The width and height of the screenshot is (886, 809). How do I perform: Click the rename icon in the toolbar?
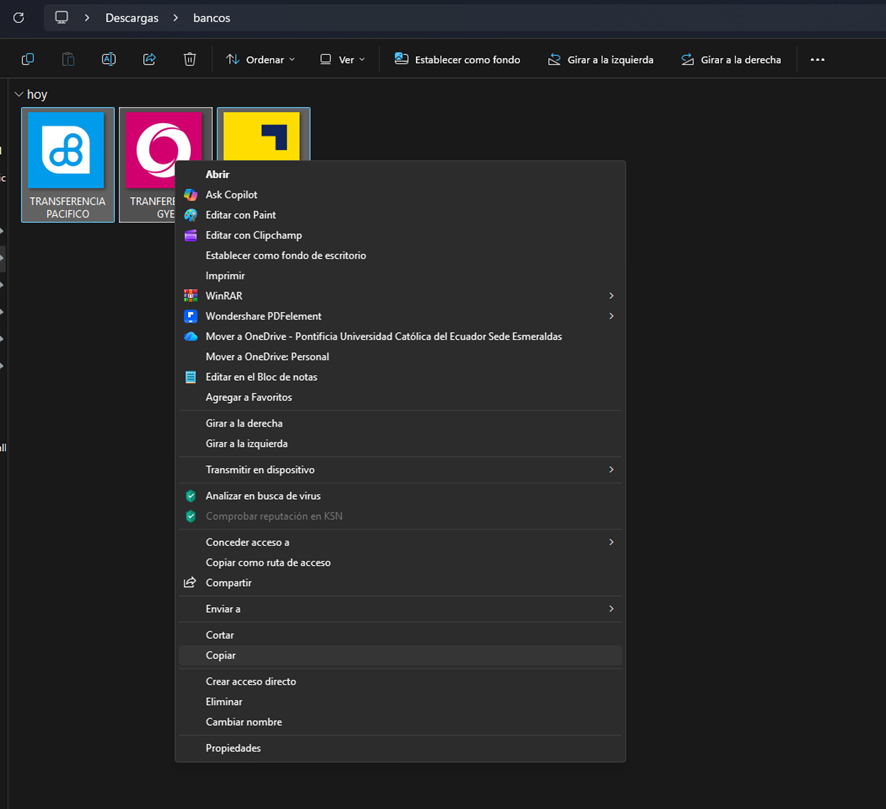click(108, 59)
